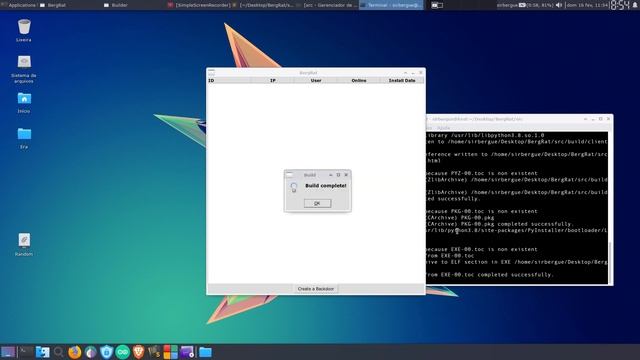Screen dimensions: 640x360
Task: Open the dollar-sign terminal icon in dock
Action: [154, 352]
